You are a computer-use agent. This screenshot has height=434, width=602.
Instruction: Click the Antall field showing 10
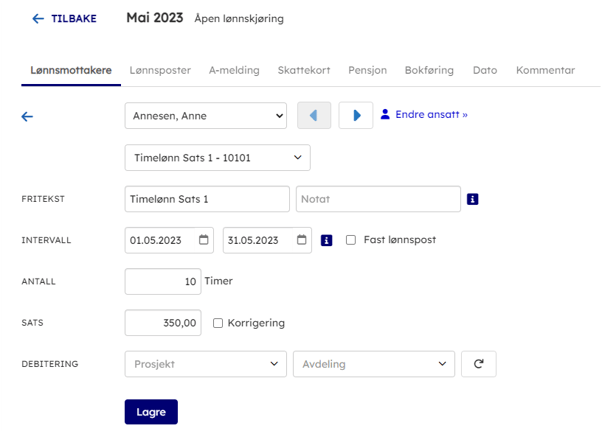click(163, 282)
